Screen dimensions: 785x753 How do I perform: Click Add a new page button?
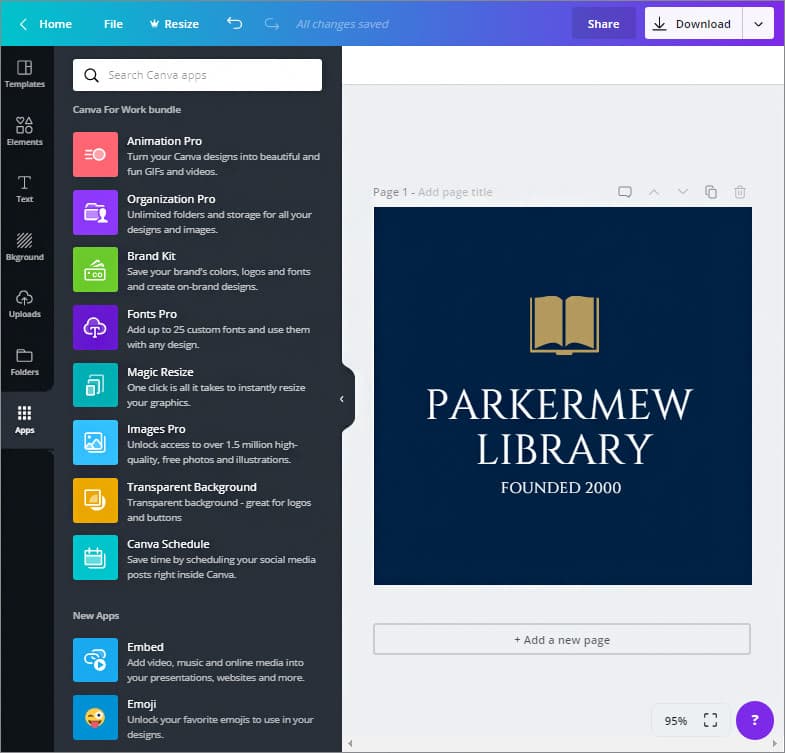[x=562, y=639]
